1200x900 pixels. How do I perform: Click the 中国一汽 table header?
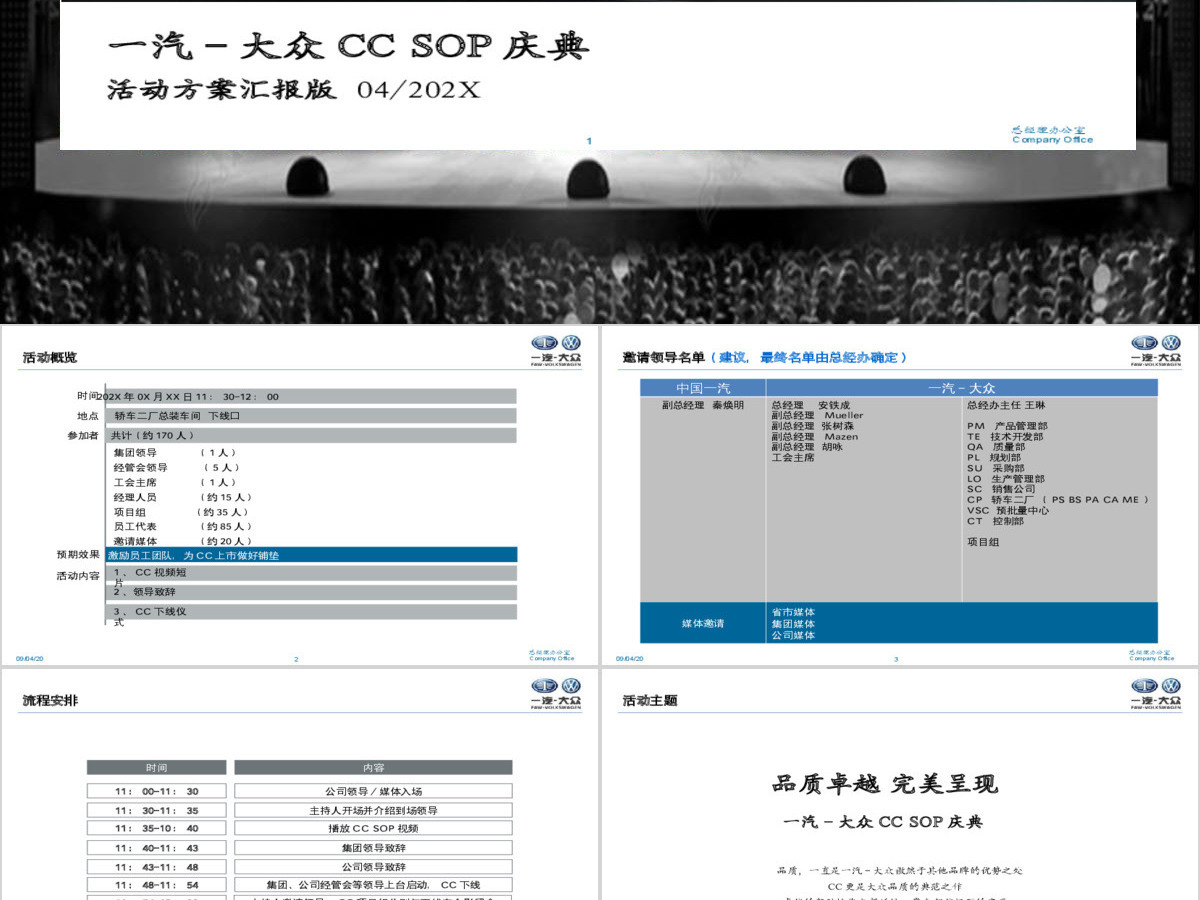703,388
